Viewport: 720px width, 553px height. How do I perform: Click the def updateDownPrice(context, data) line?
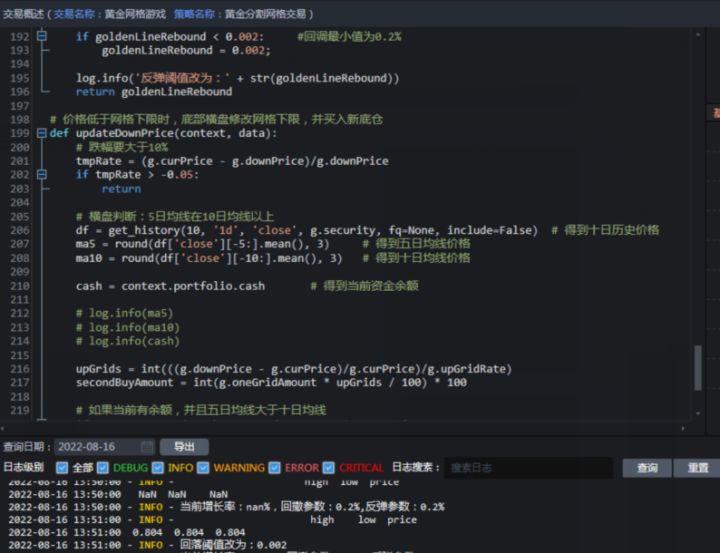pyautogui.click(x=163, y=133)
